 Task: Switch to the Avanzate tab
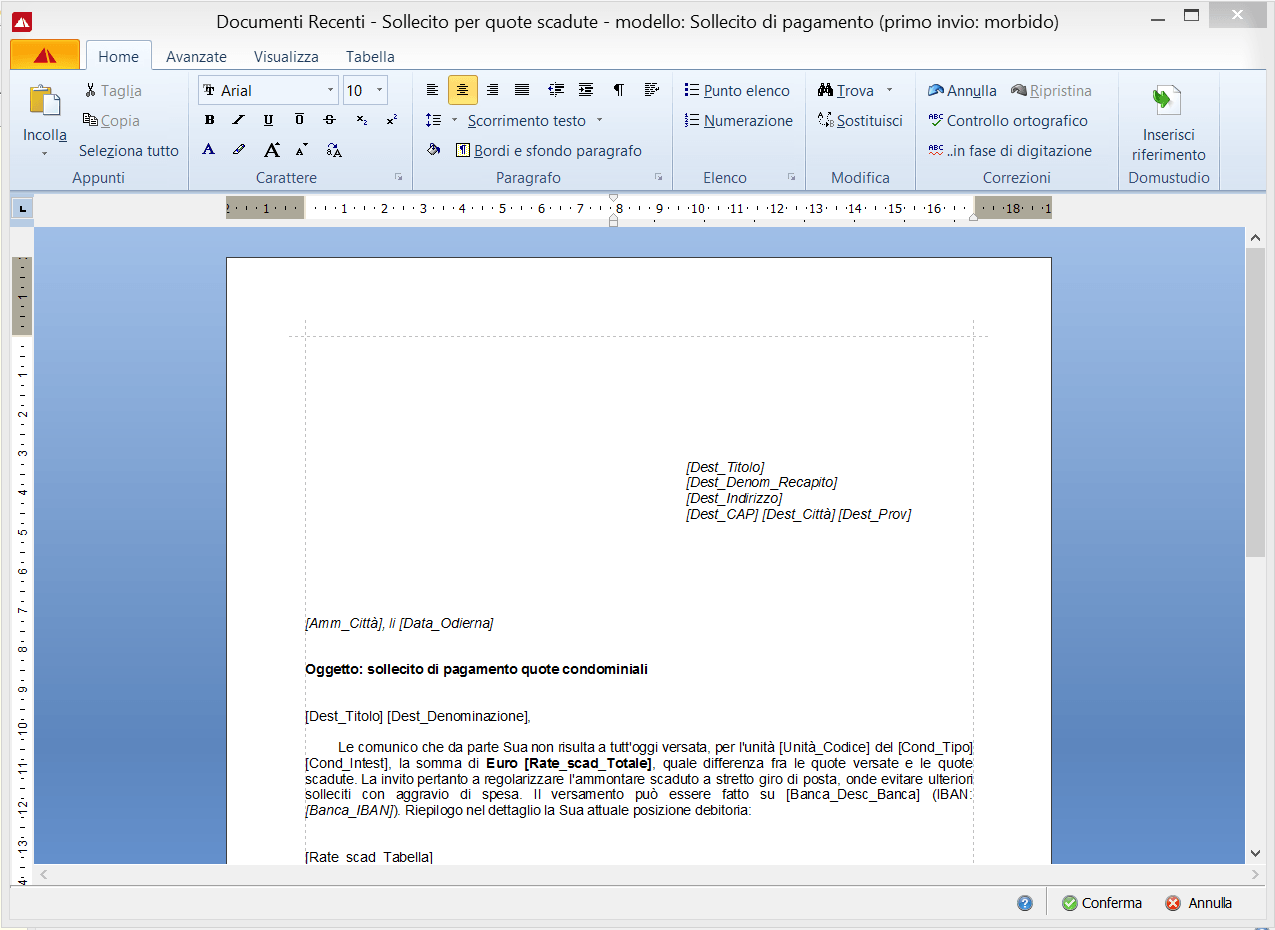[196, 57]
